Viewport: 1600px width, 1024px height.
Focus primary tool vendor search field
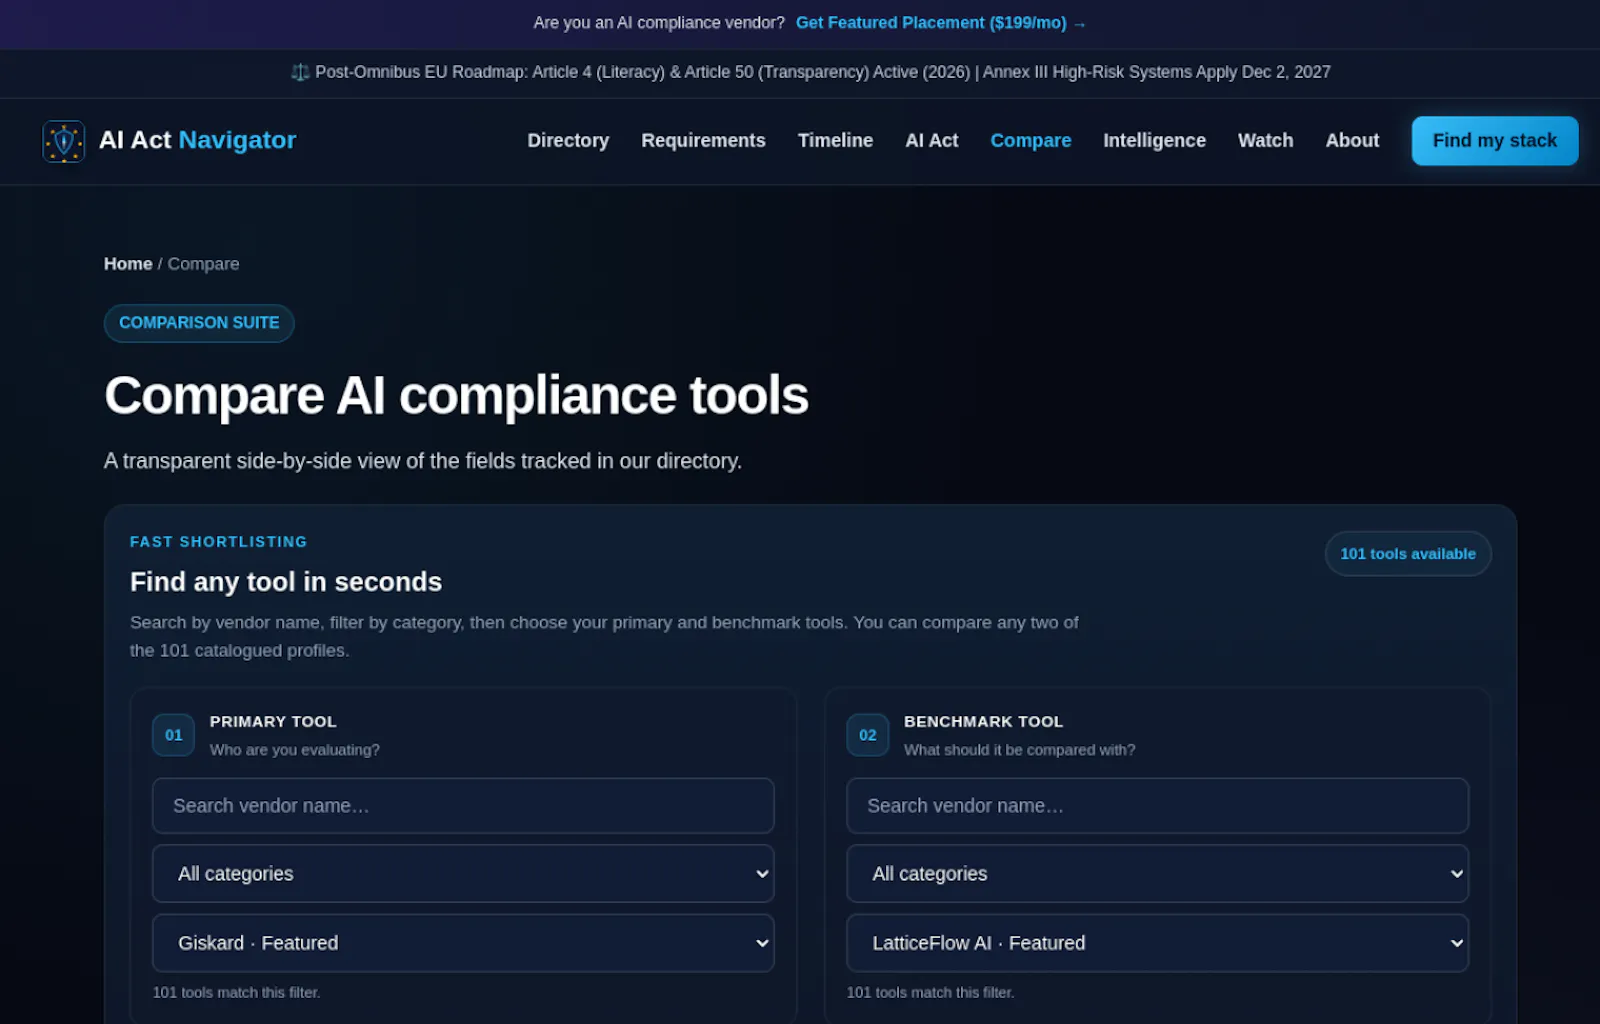[463, 806]
